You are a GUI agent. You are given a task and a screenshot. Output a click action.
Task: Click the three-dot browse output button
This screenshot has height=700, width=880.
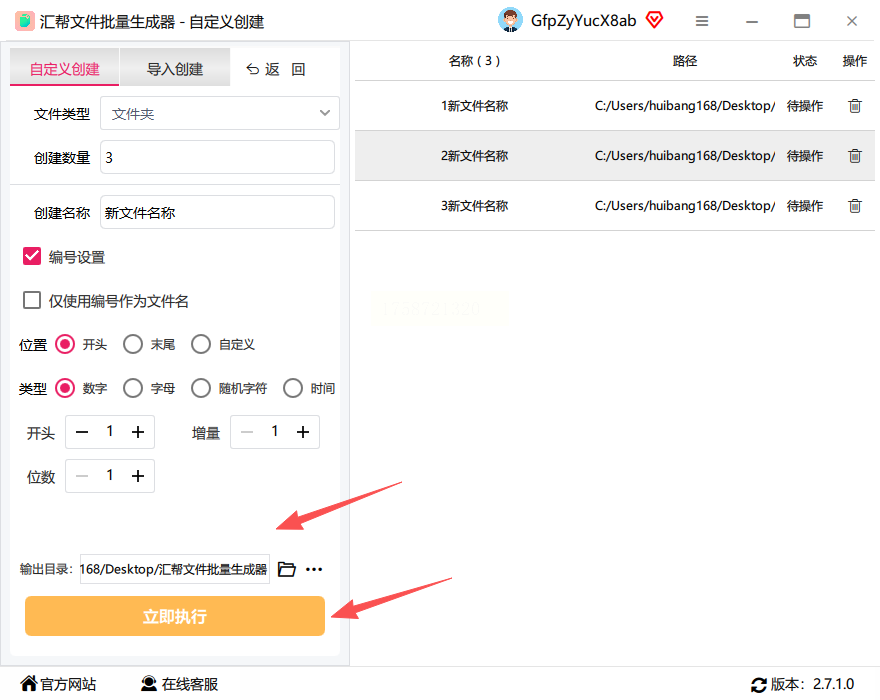314,569
